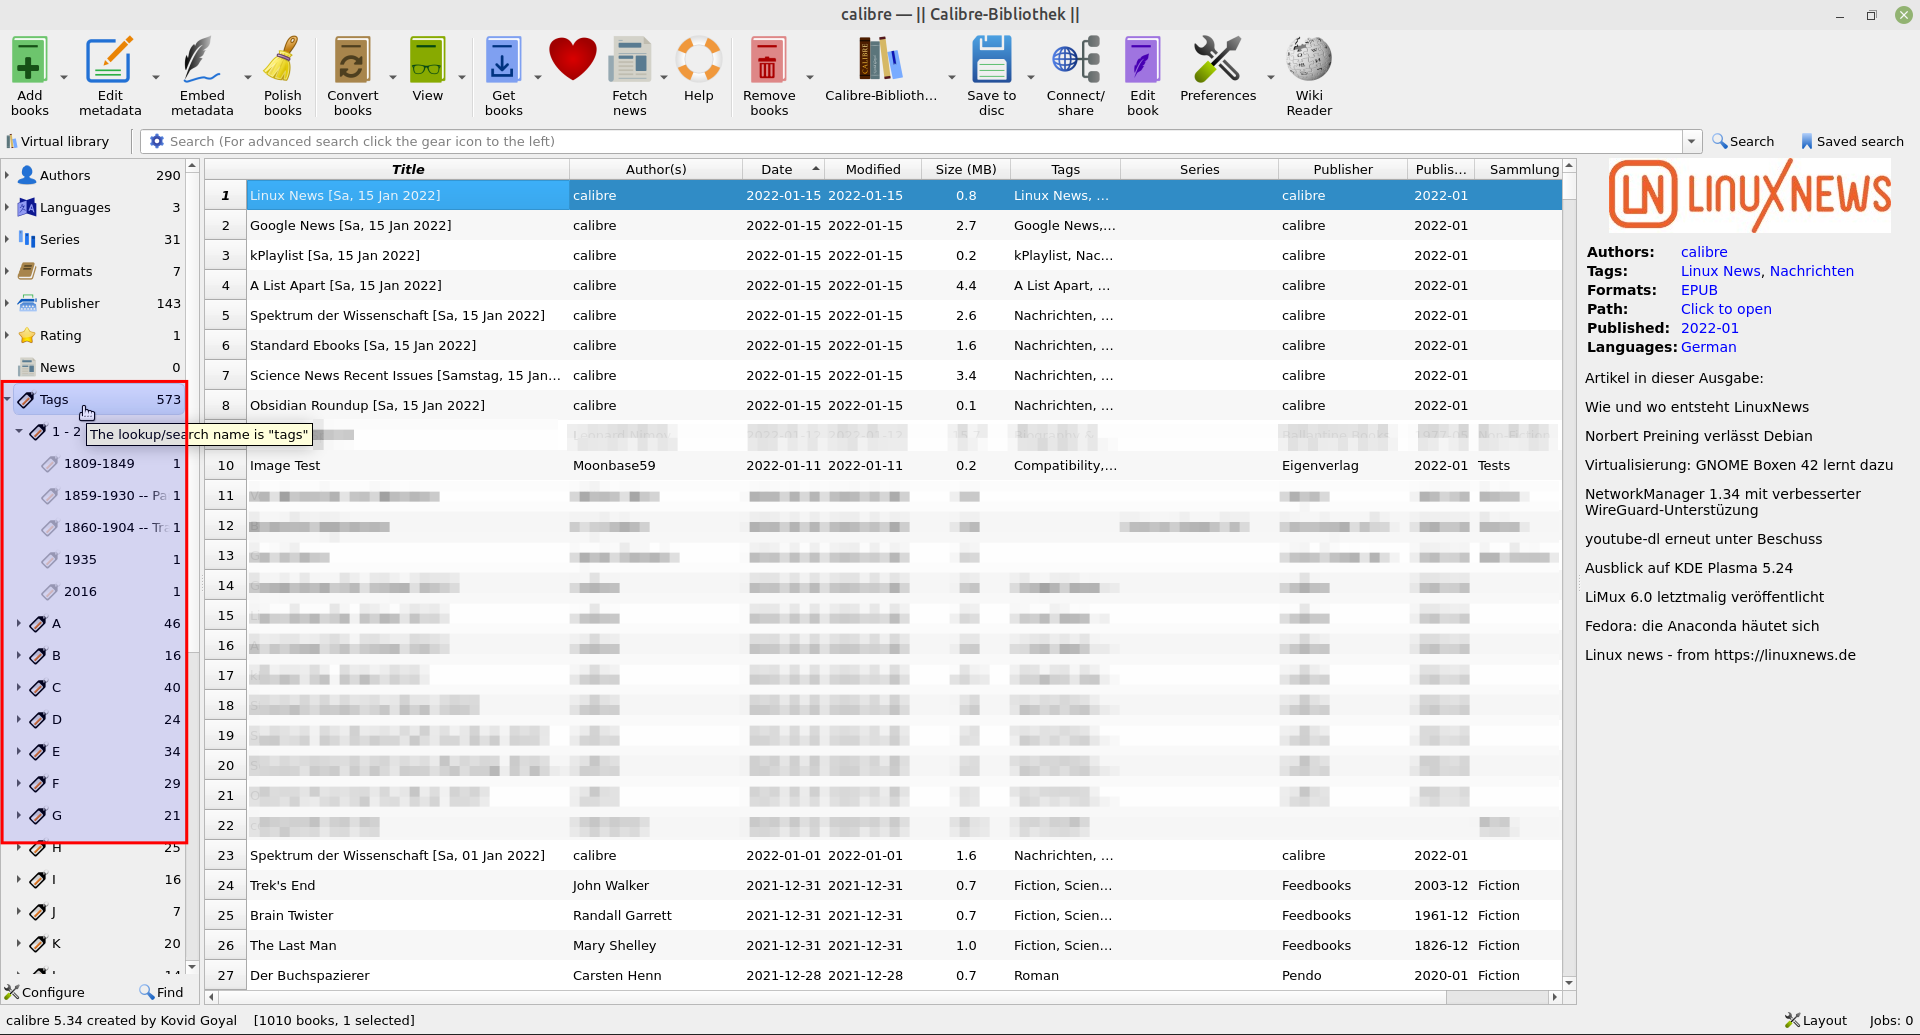Click the red heart donate icon
Screen dimensions: 1920x1035
click(x=572, y=59)
